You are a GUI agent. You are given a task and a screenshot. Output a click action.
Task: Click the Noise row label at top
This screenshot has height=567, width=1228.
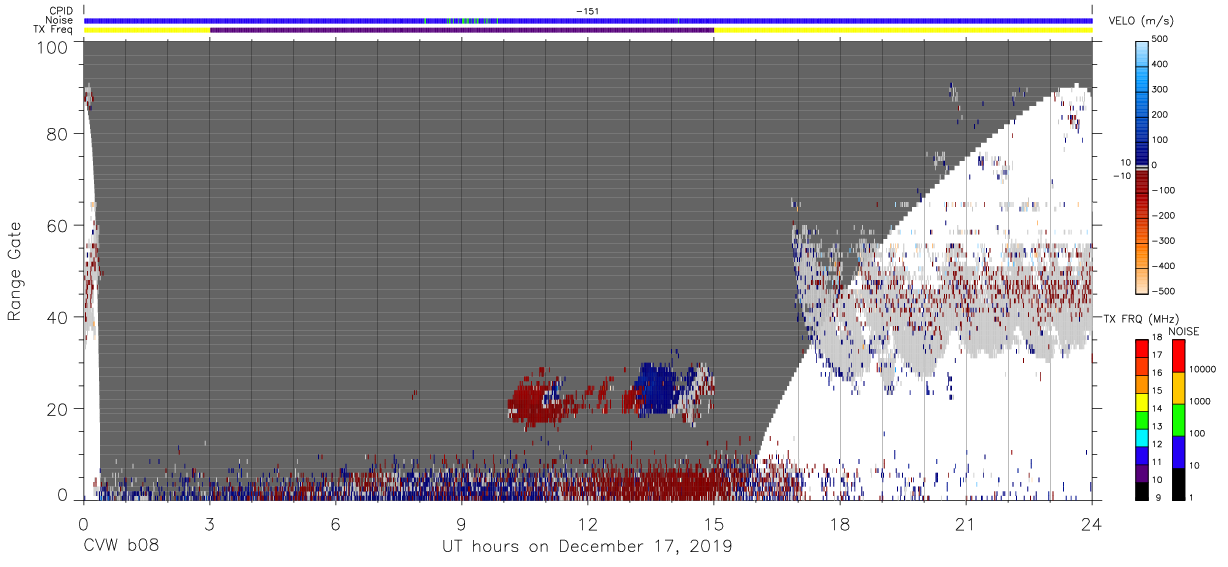[59, 20]
